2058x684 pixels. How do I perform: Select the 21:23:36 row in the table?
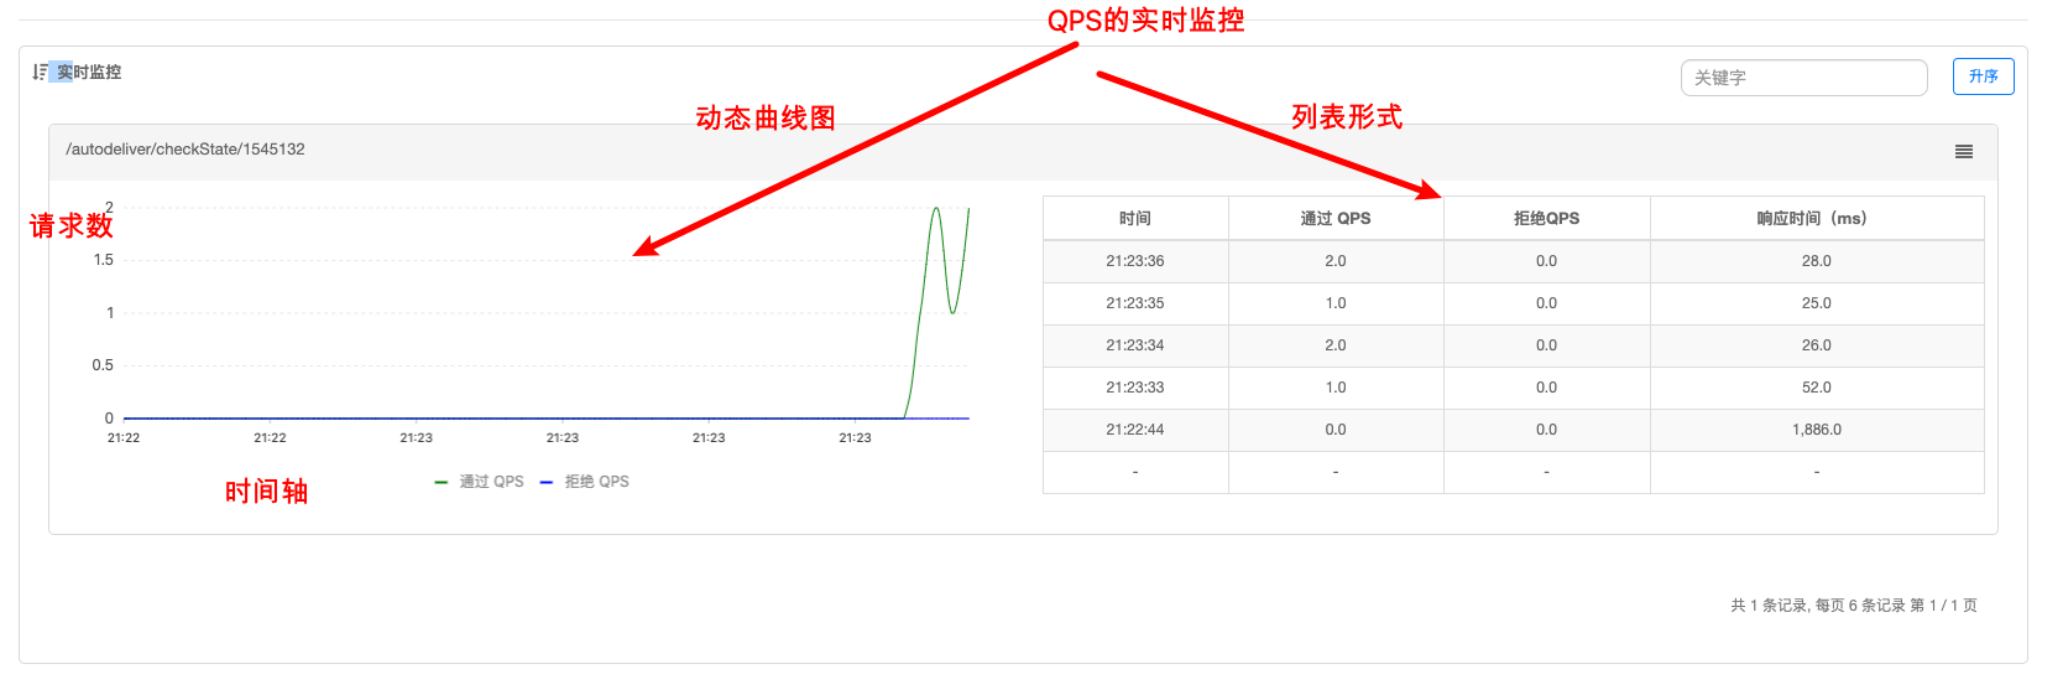pyautogui.click(x=1134, y=261)
